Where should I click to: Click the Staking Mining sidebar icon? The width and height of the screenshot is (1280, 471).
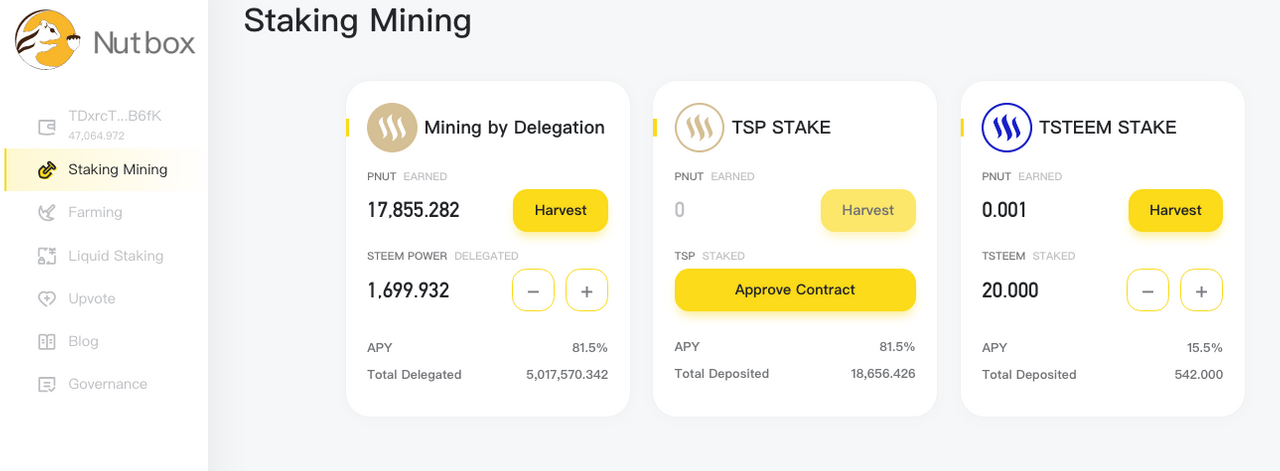click(x=46, y=170)
